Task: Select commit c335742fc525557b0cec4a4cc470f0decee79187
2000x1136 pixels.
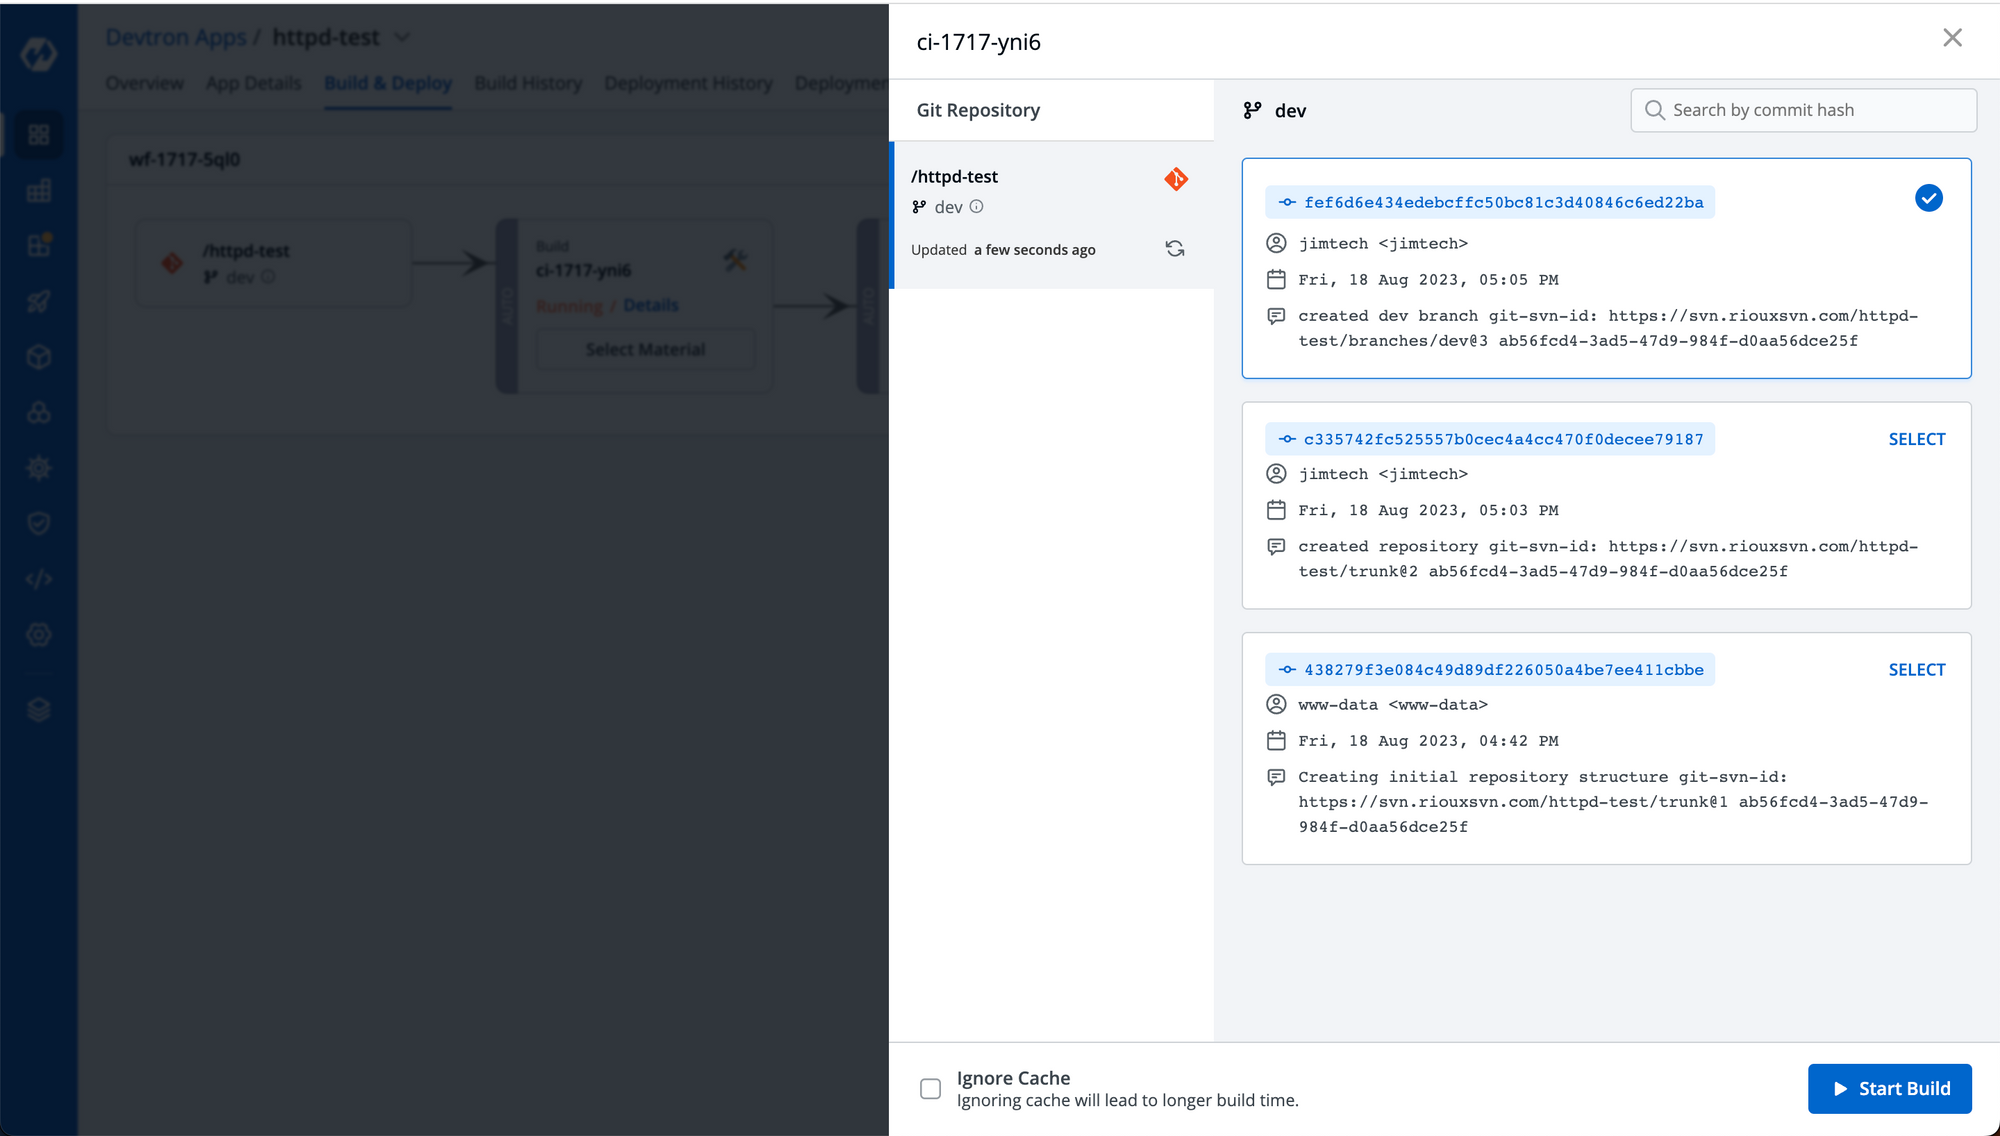Action: [1916, 440]
